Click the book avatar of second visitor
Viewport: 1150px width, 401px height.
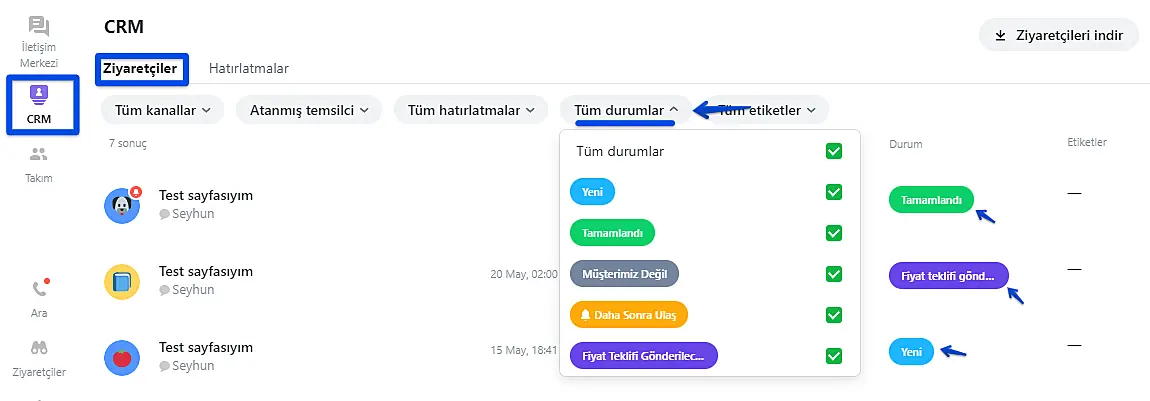(x=122, y=282)
